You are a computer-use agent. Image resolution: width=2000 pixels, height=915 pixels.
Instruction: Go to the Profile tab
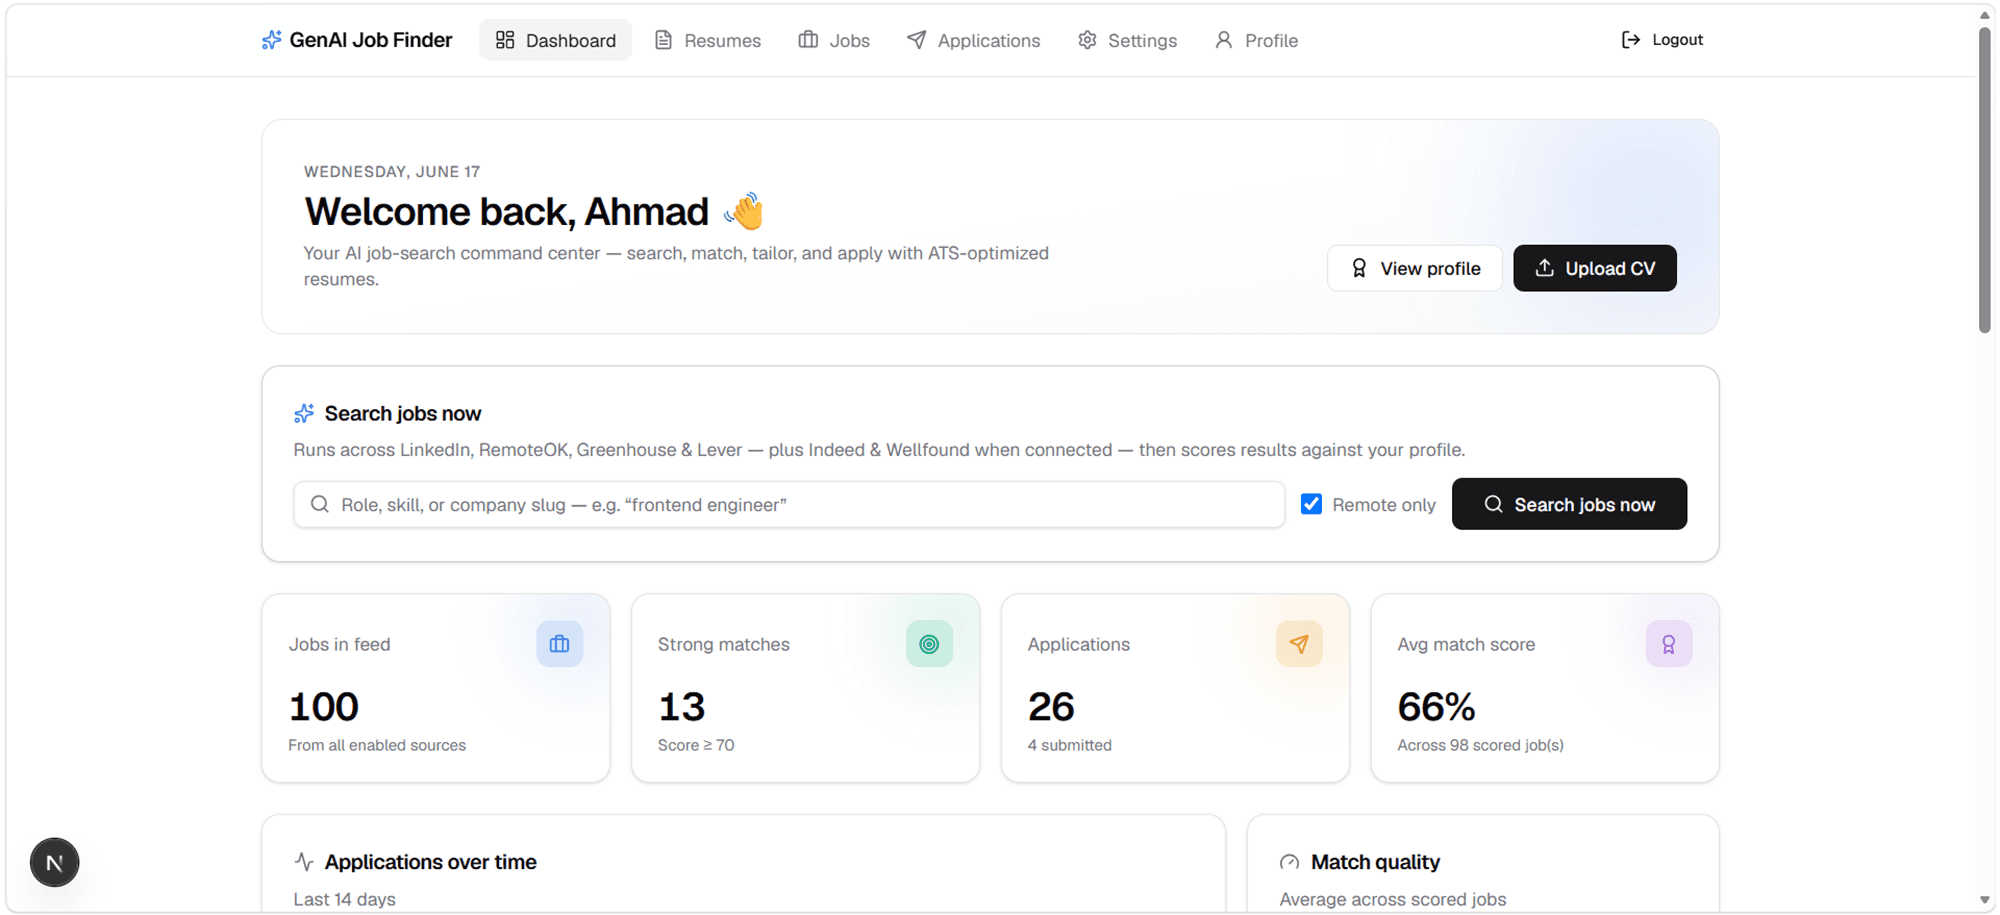coord(1257,40)
